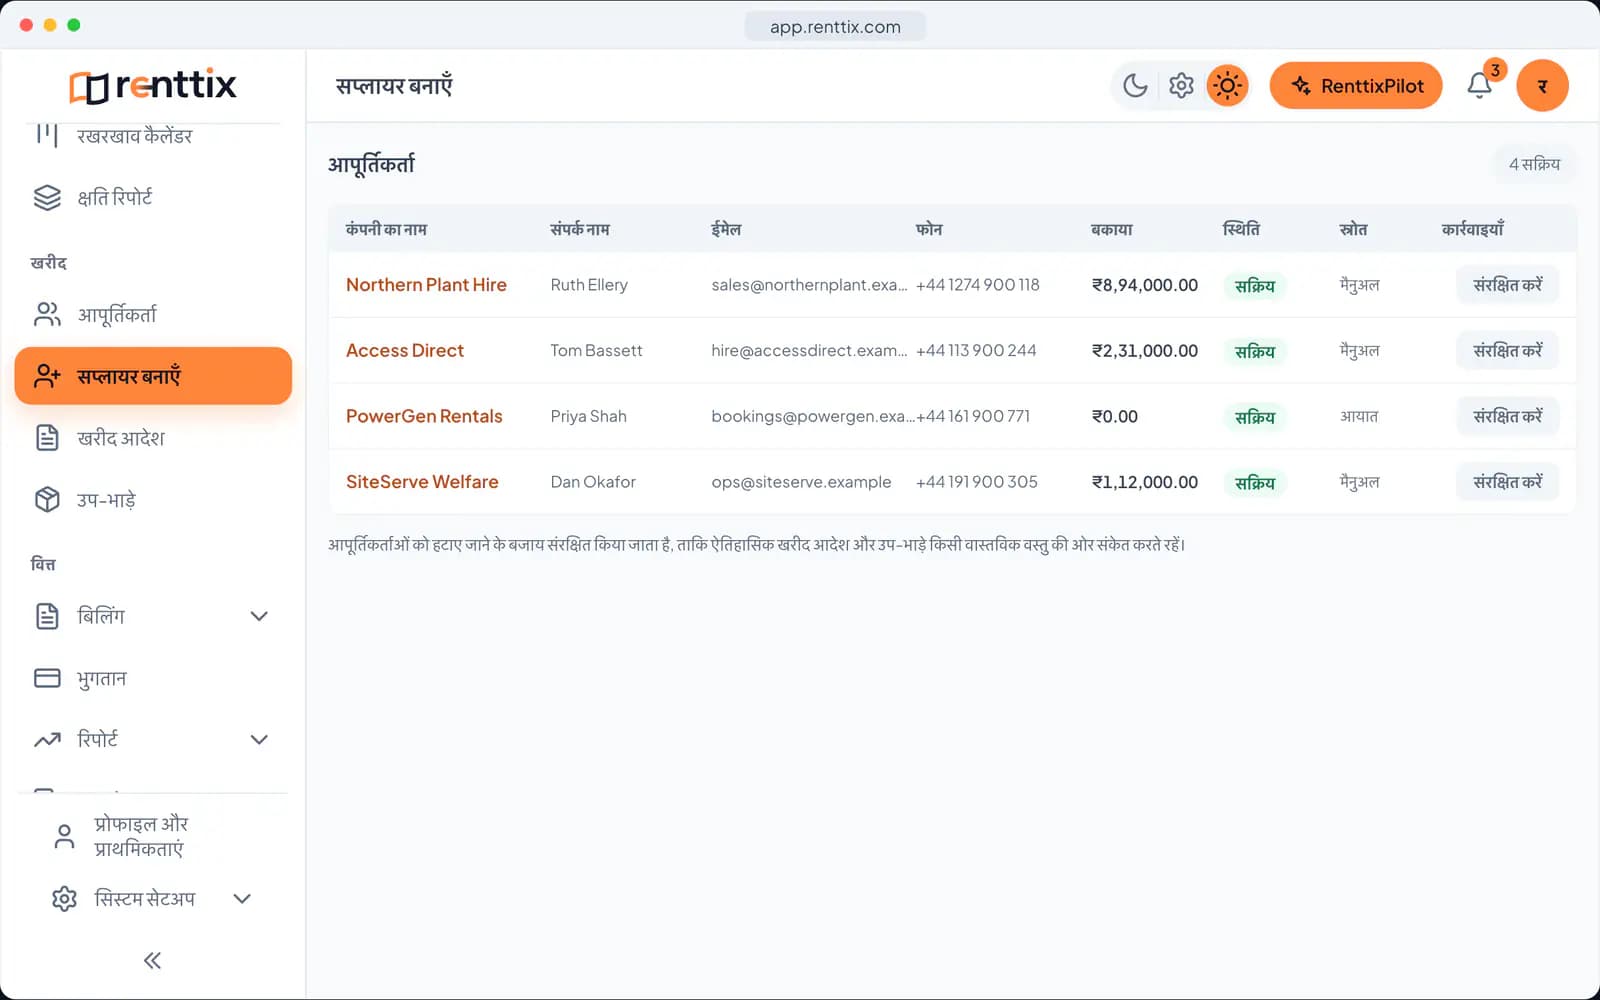Screen dimensions: 1600x1000
Task: Archive Access Direct via संरक्षित करें
Action: (x=1507, y=351)
